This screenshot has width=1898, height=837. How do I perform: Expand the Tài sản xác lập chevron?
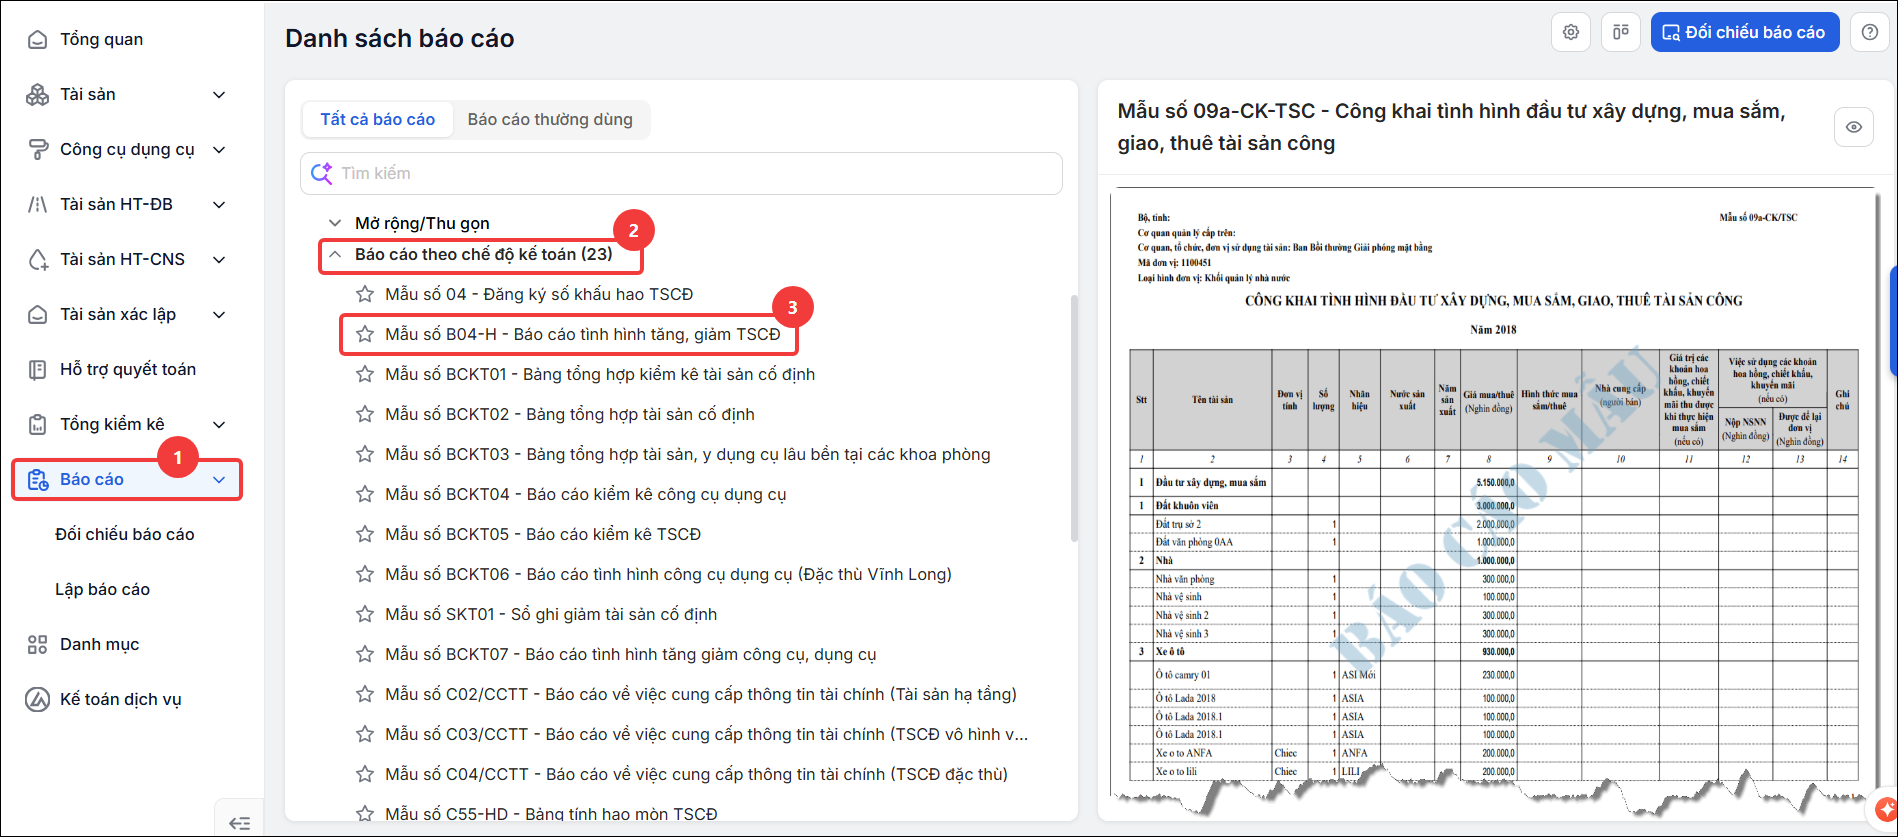point(219,314)
